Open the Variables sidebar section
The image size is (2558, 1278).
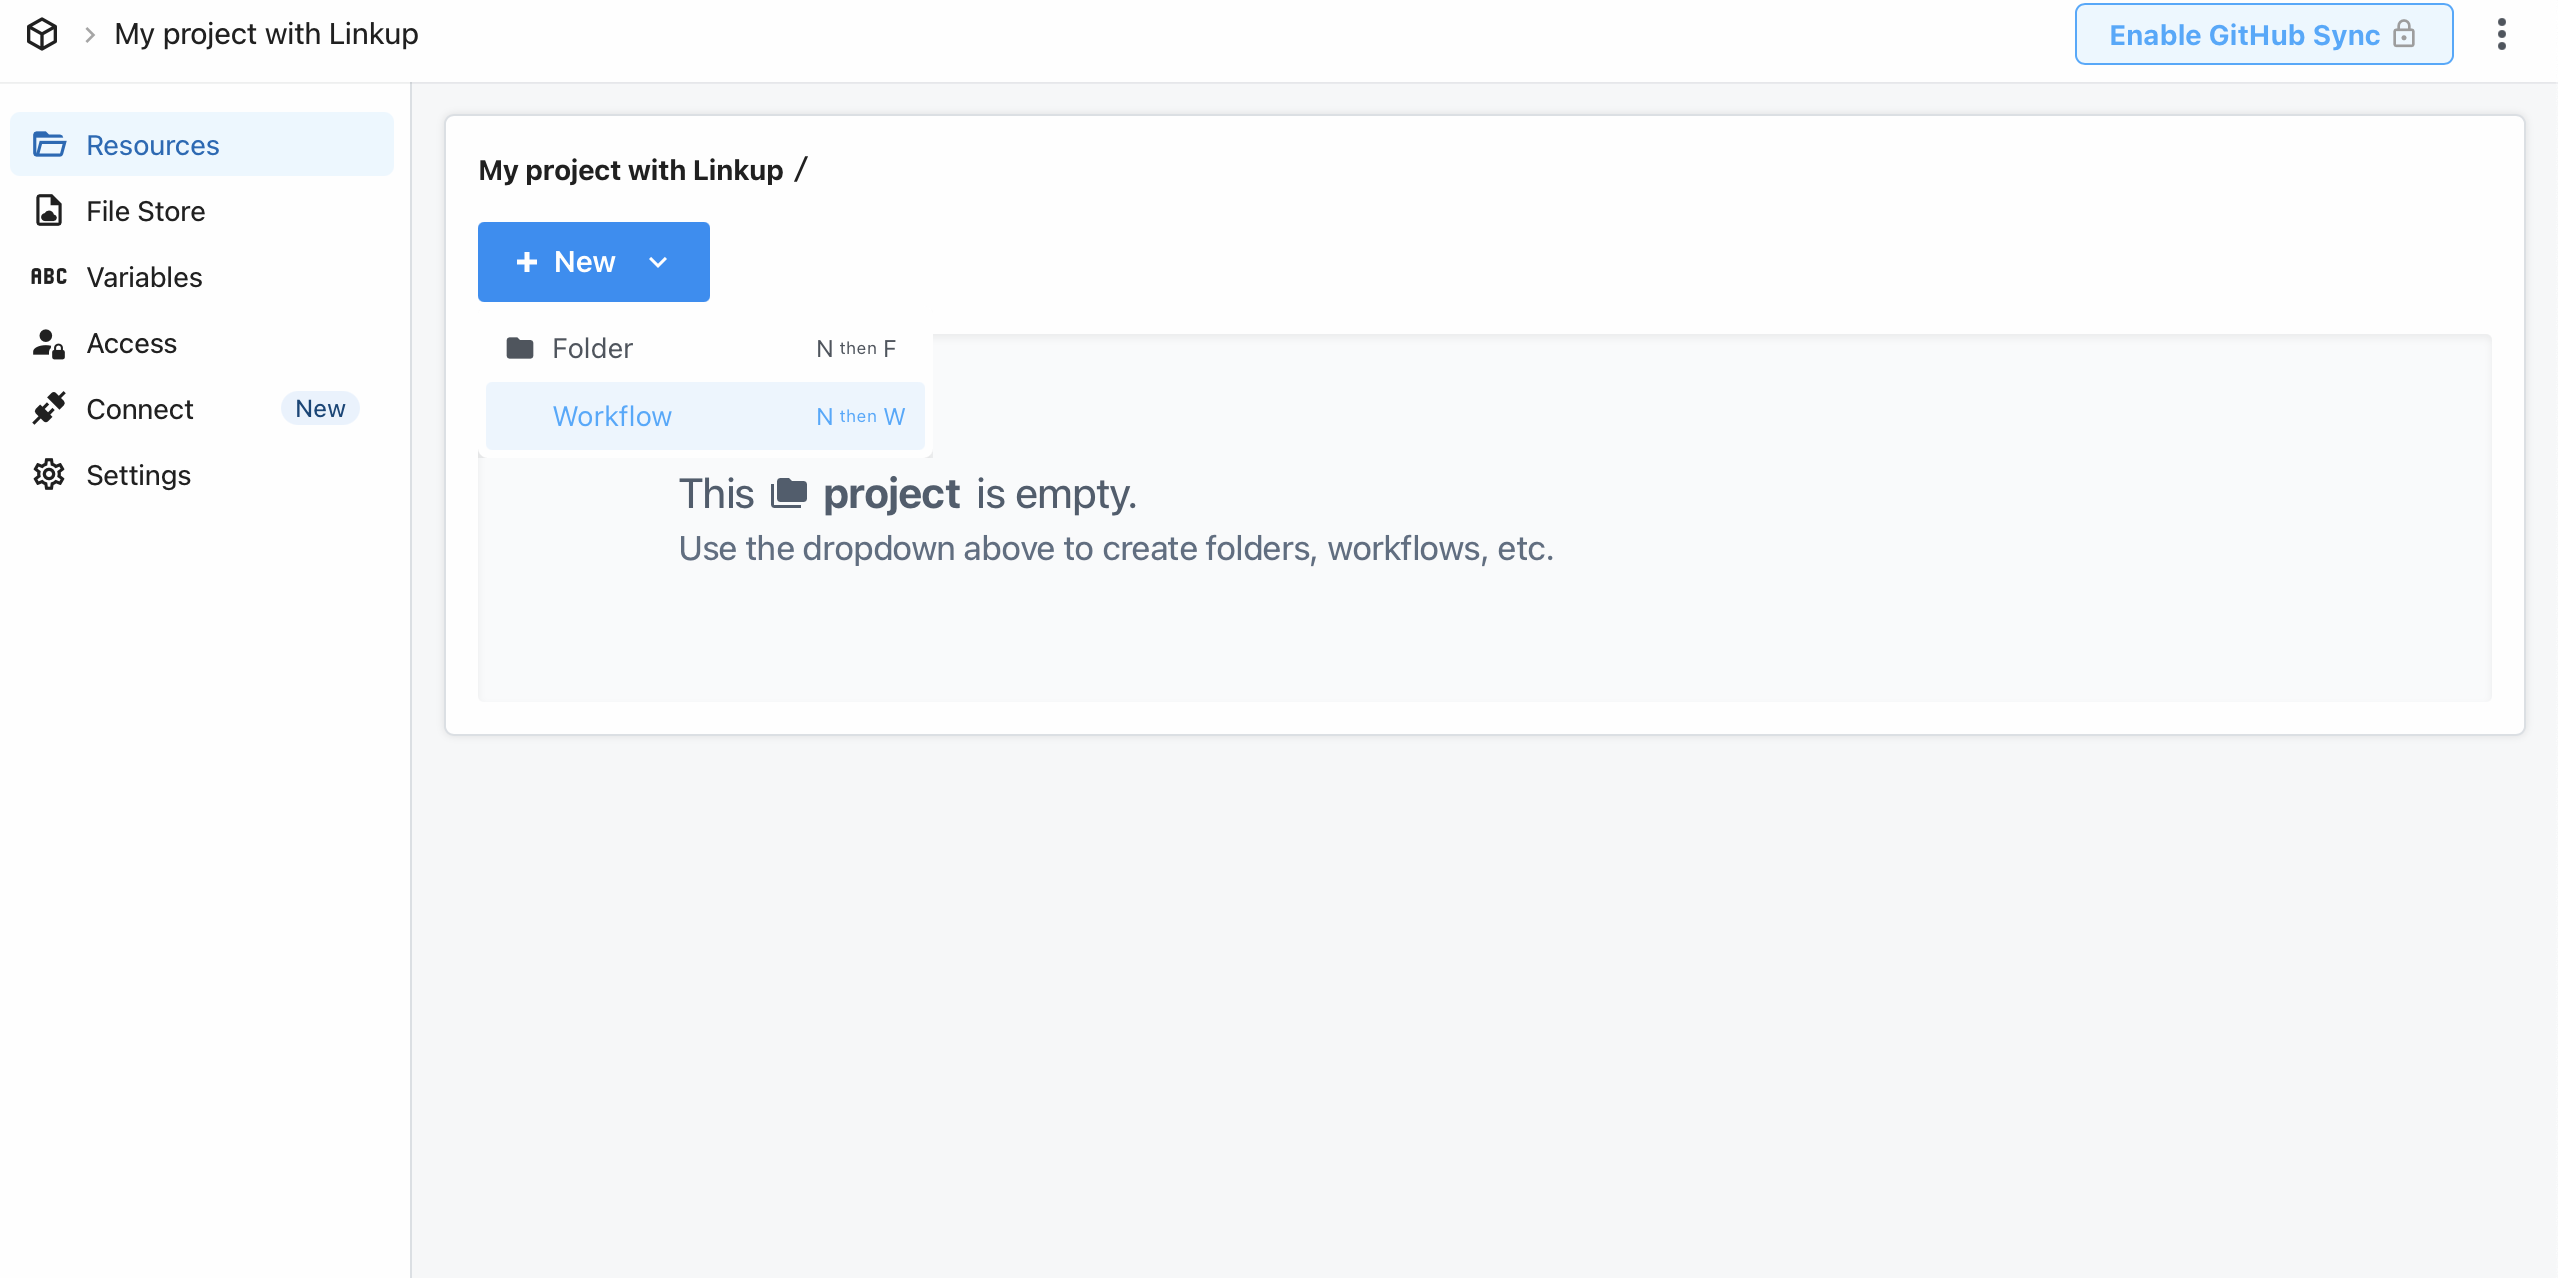click(x=144, y=277)
